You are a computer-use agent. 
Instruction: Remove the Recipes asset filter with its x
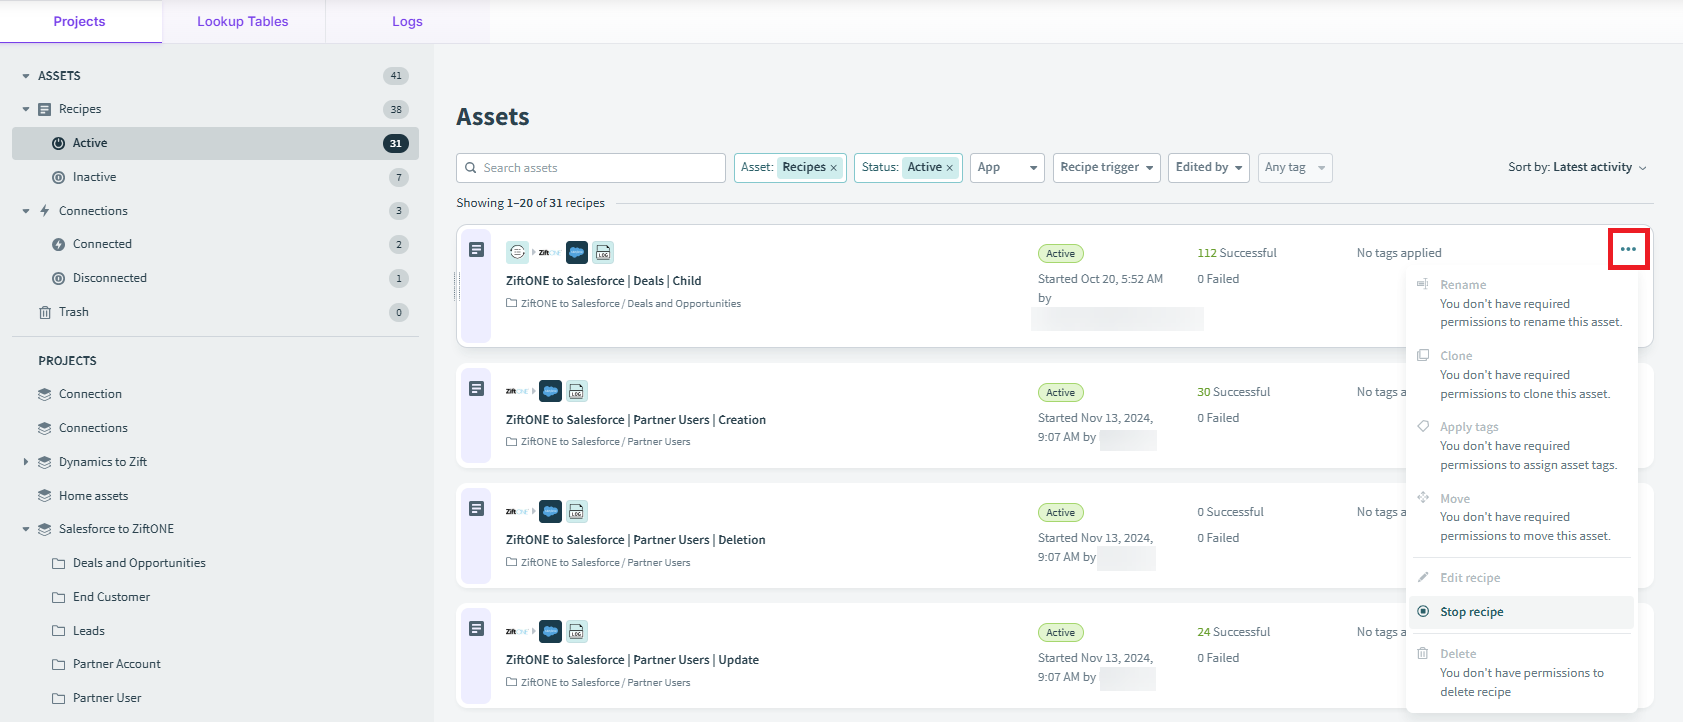[x=833, y=168]
